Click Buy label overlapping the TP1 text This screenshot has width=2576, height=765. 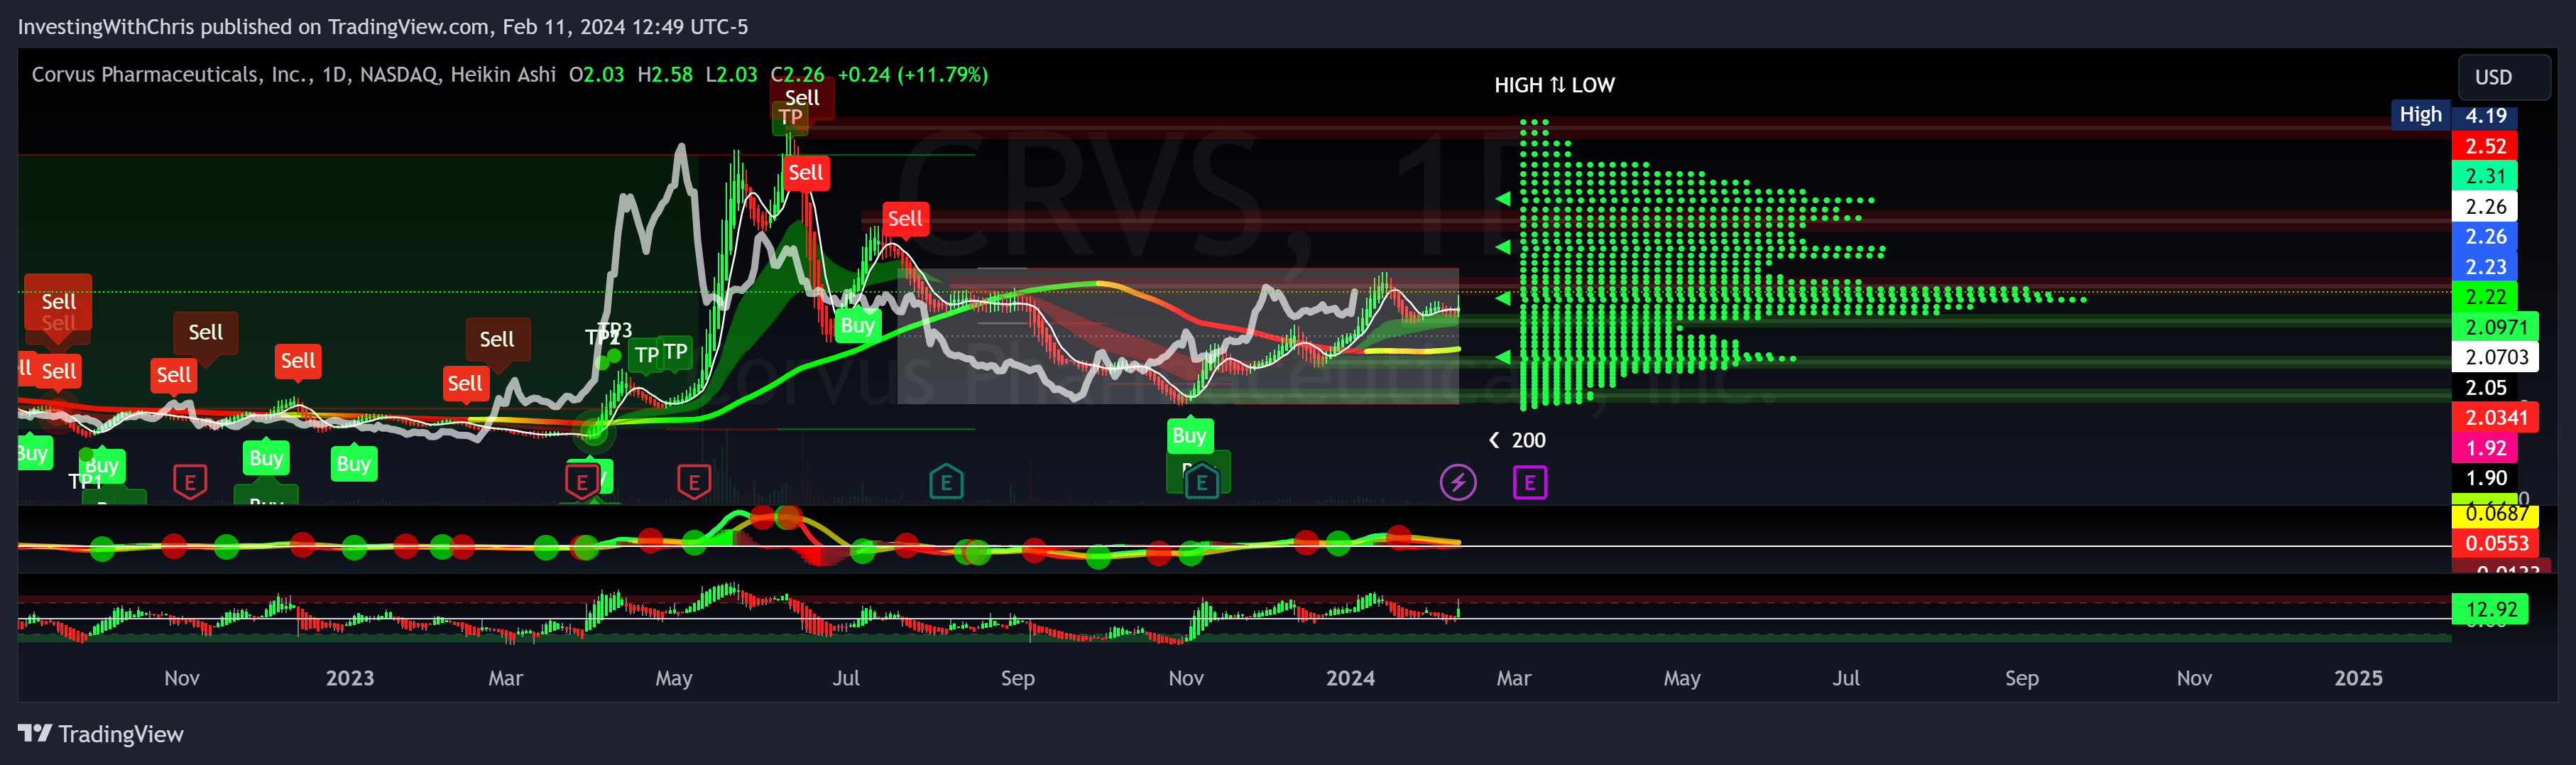click(102, 465)
